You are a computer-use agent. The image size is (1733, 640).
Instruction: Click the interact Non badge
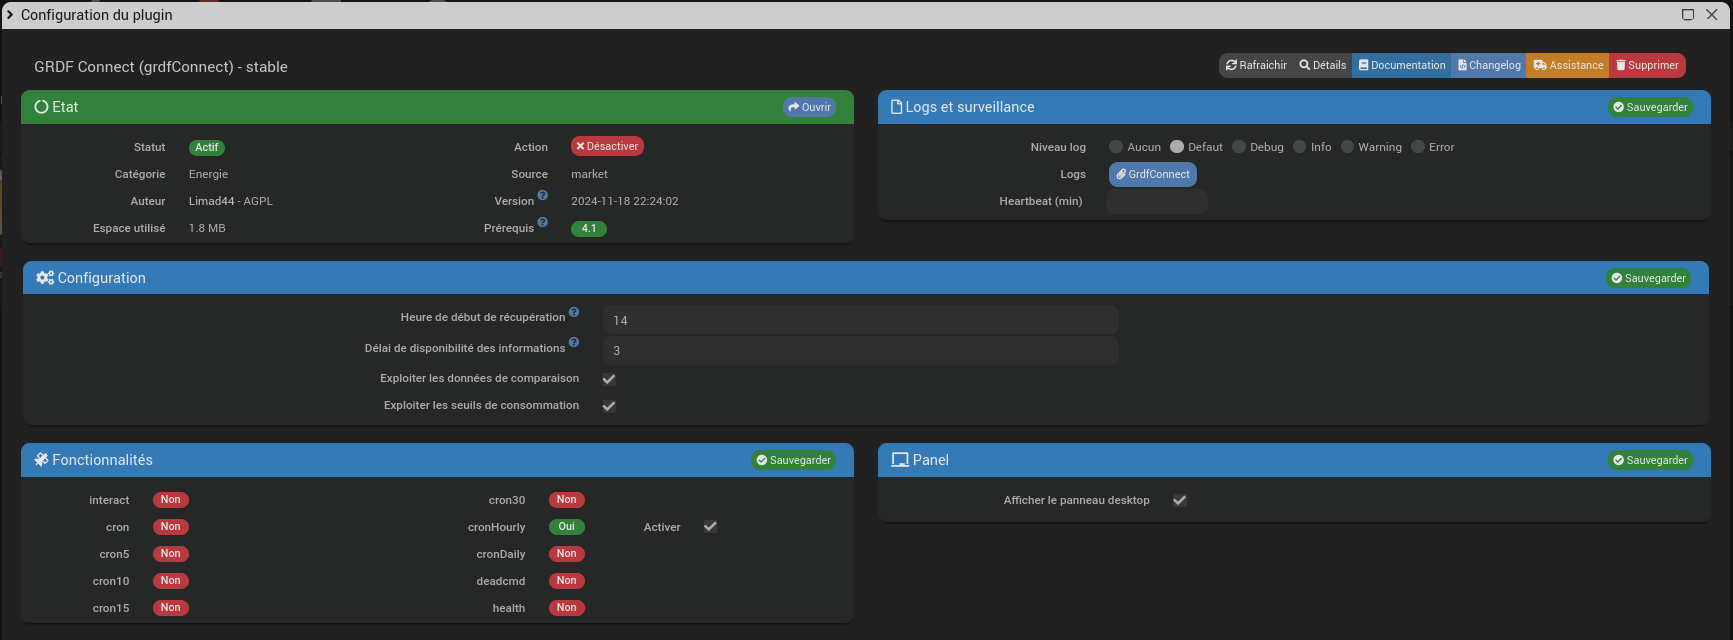(x=171, y=500)
